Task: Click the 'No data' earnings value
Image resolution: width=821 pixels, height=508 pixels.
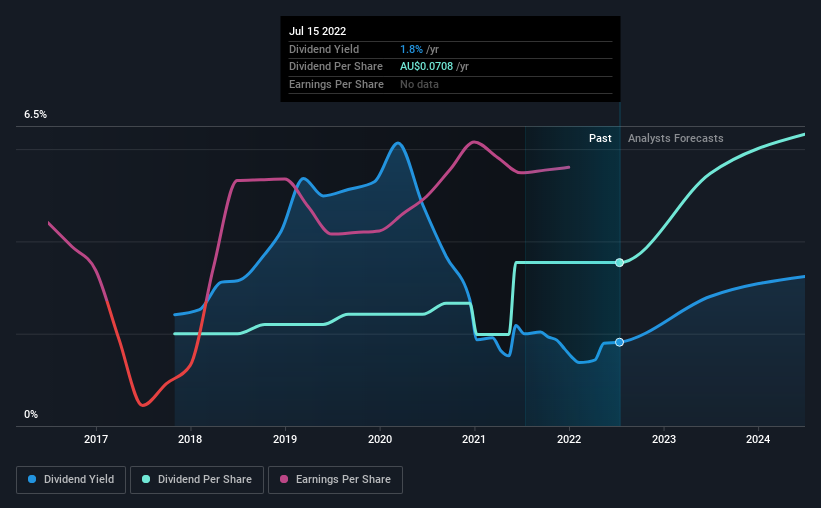Action: coord(419,84)
